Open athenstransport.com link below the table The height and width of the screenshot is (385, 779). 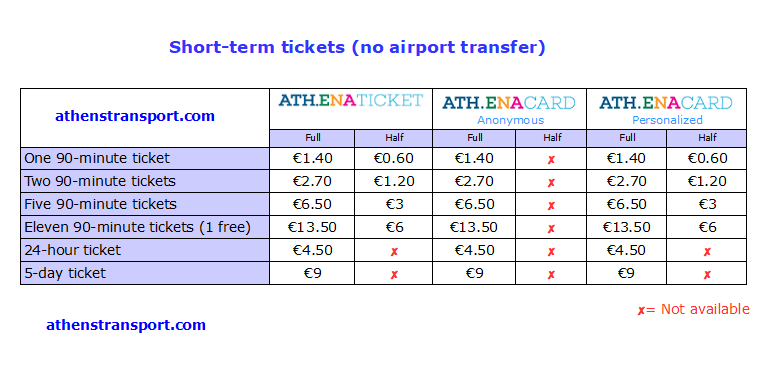click(x=126, y=325)
